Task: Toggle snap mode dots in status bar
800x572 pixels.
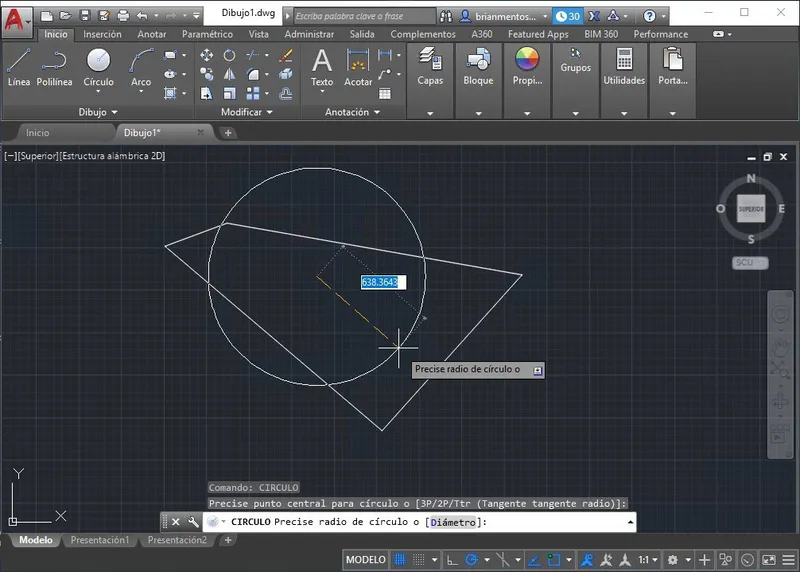Action: (x=418, y=560)
